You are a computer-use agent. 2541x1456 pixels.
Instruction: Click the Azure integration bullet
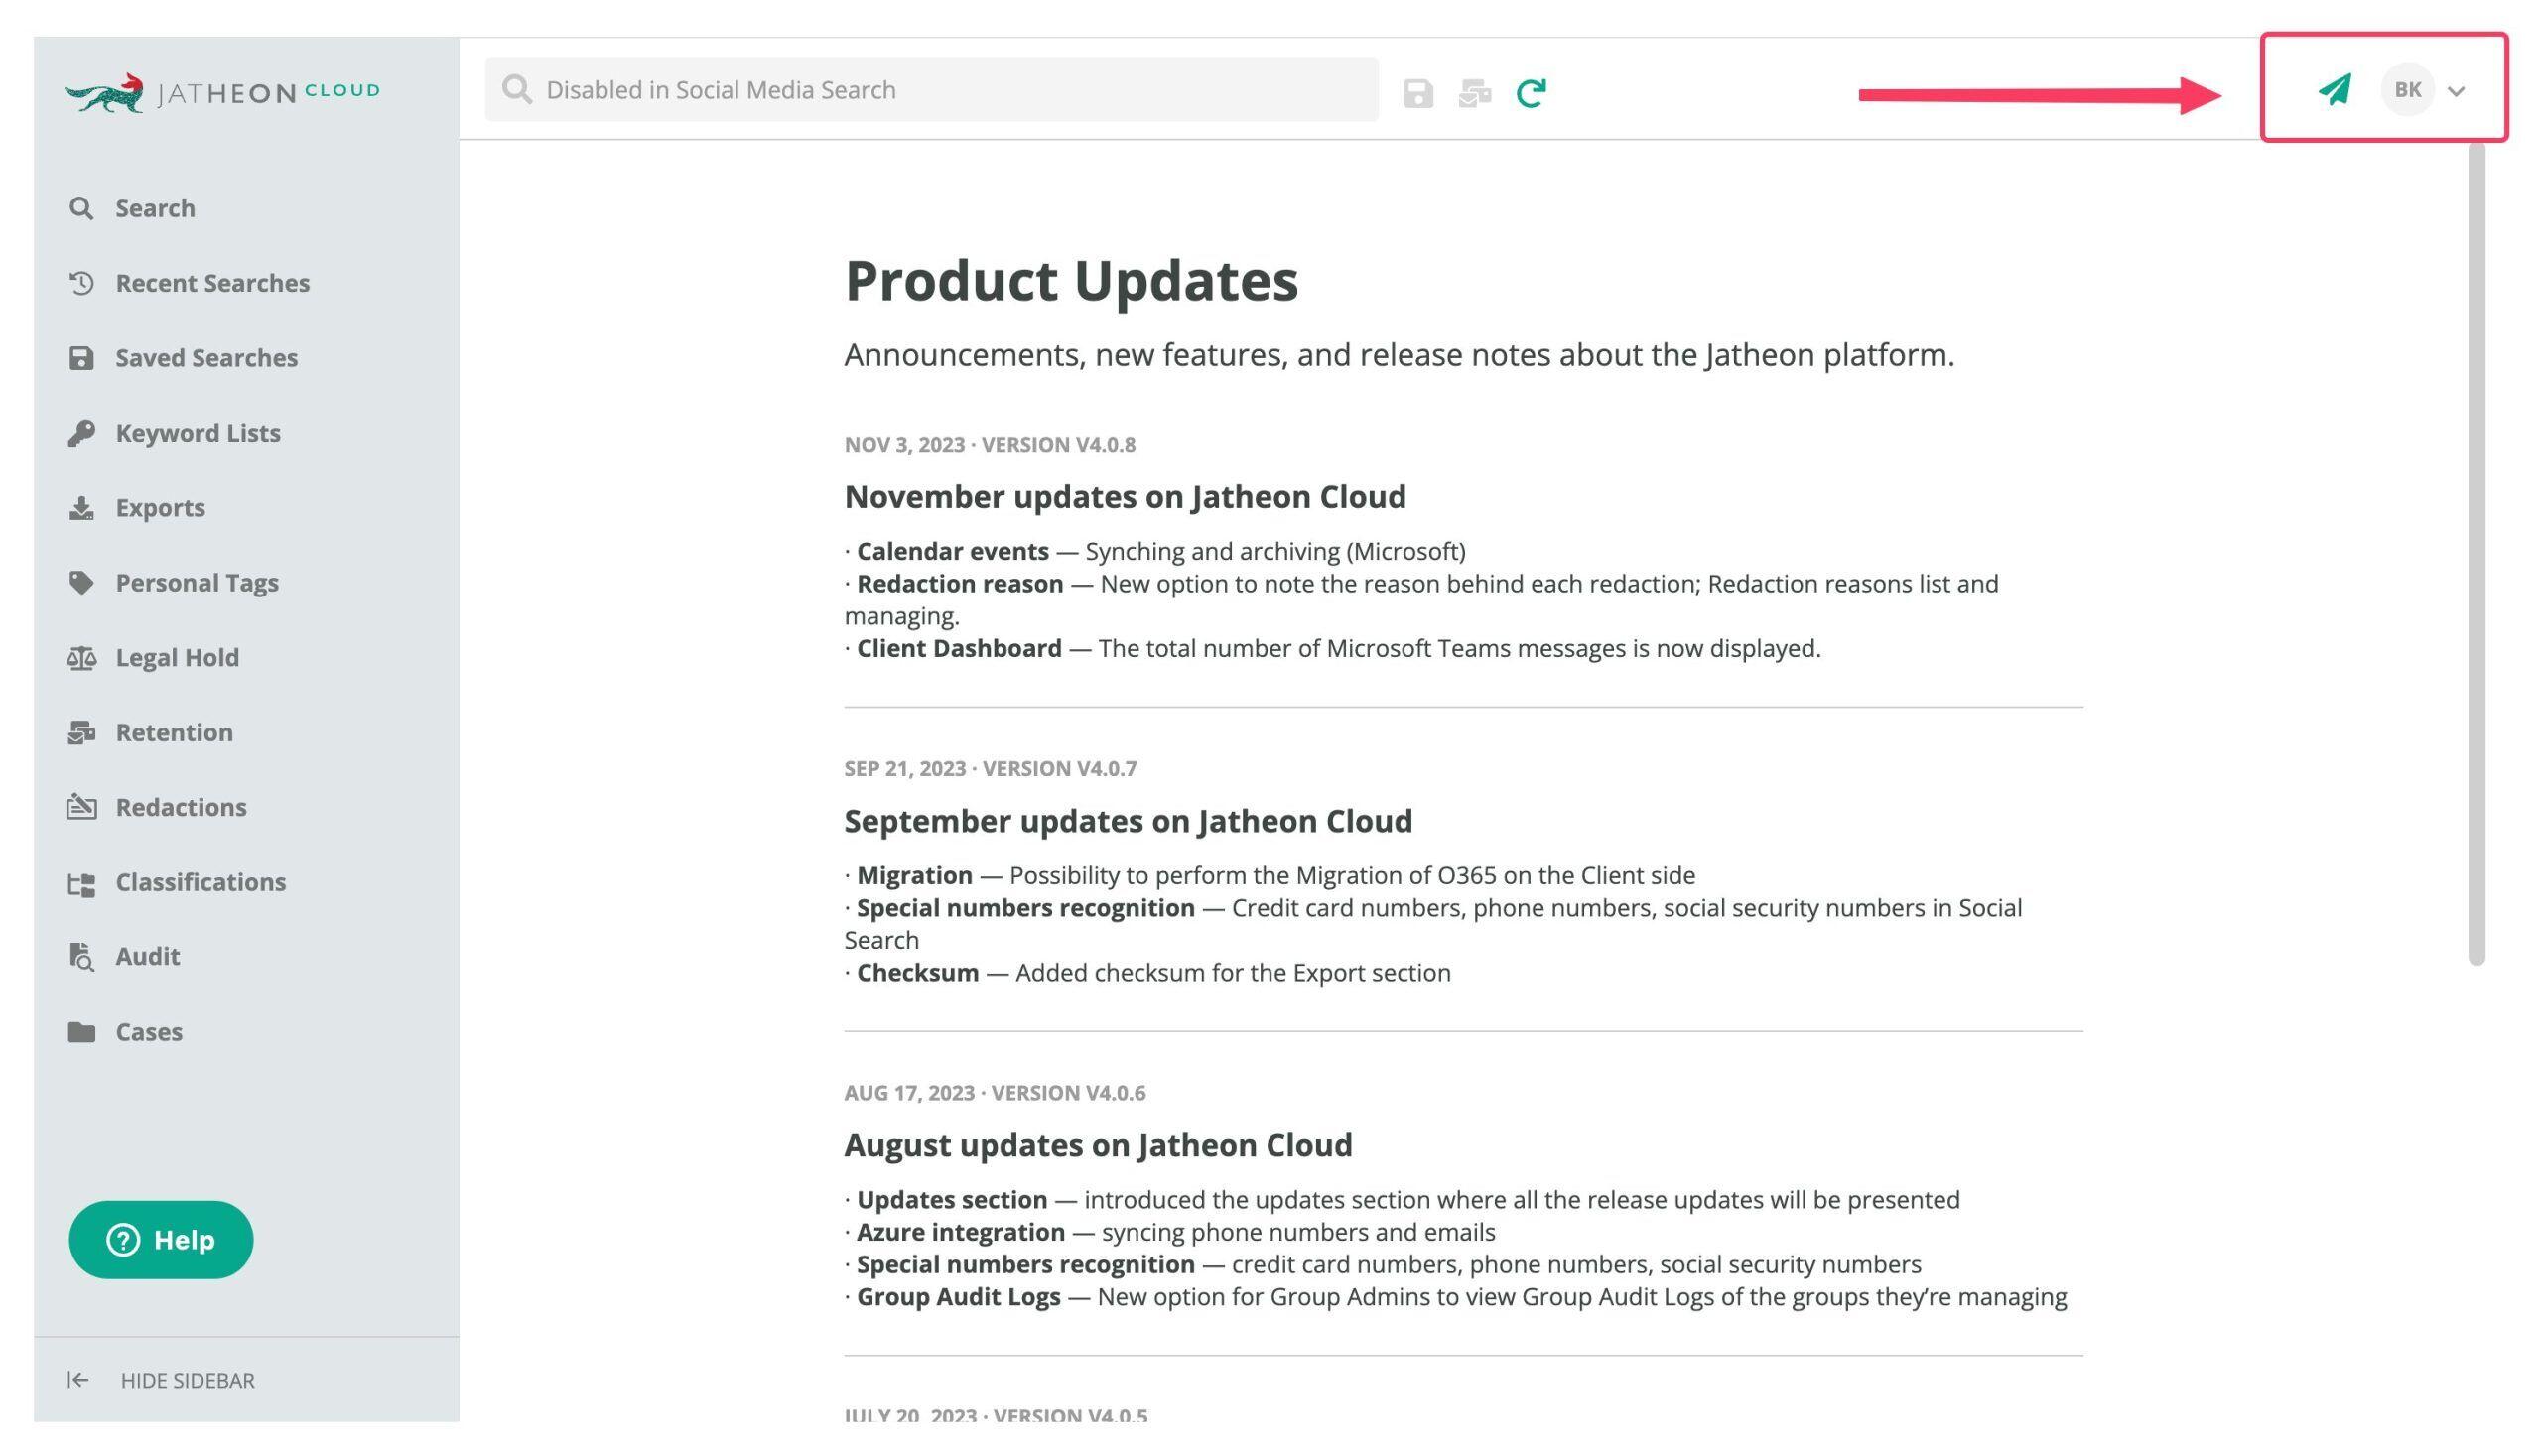(1169, 1232)
